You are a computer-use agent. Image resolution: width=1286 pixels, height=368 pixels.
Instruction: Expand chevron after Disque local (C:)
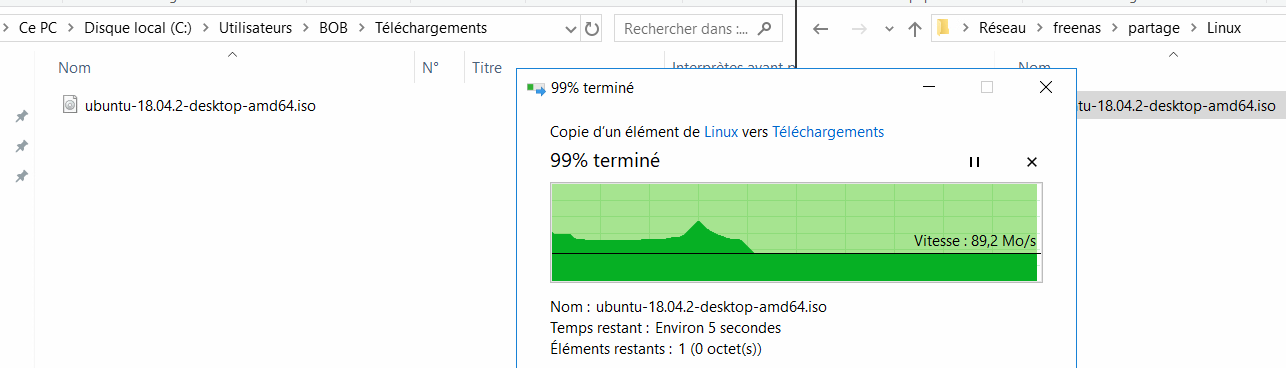coord(205,29)
